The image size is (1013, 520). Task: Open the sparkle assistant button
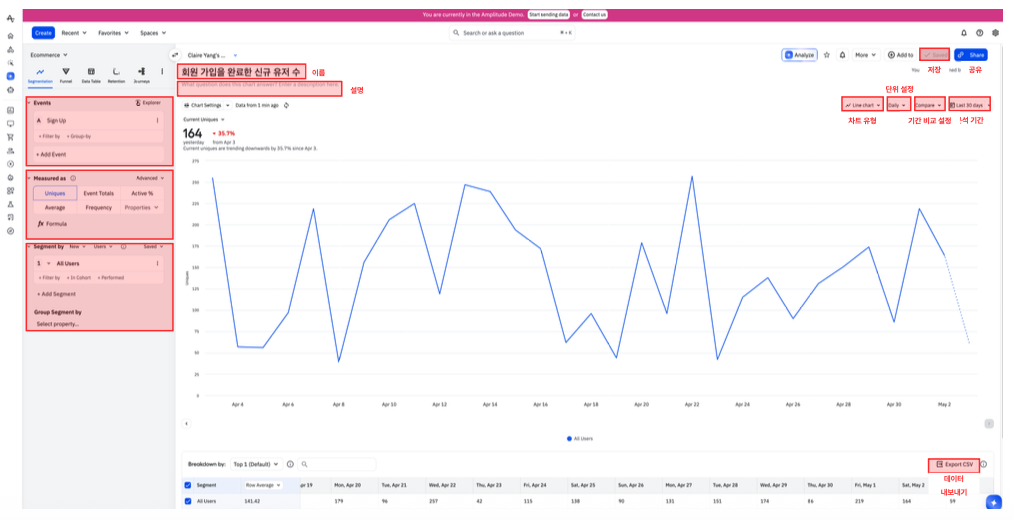(x=994, y=503)
